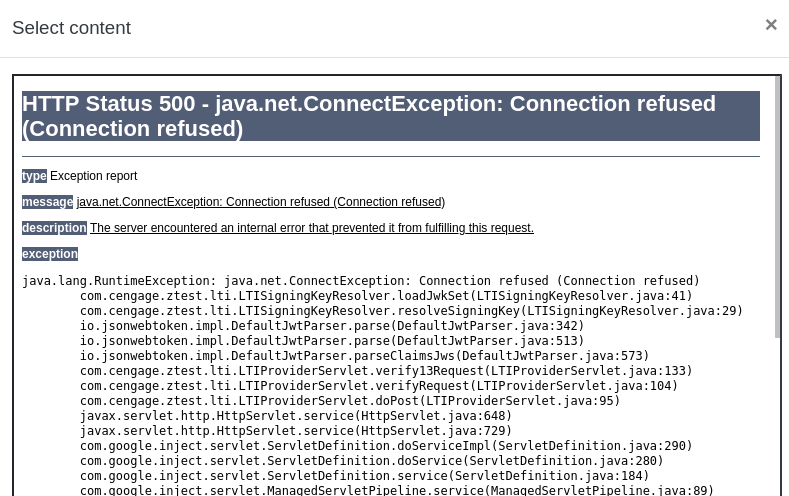Viewport: 789px width, 496px height.
Task: Click the ManagedServletPipeline.service line
Action: point(397,490)
